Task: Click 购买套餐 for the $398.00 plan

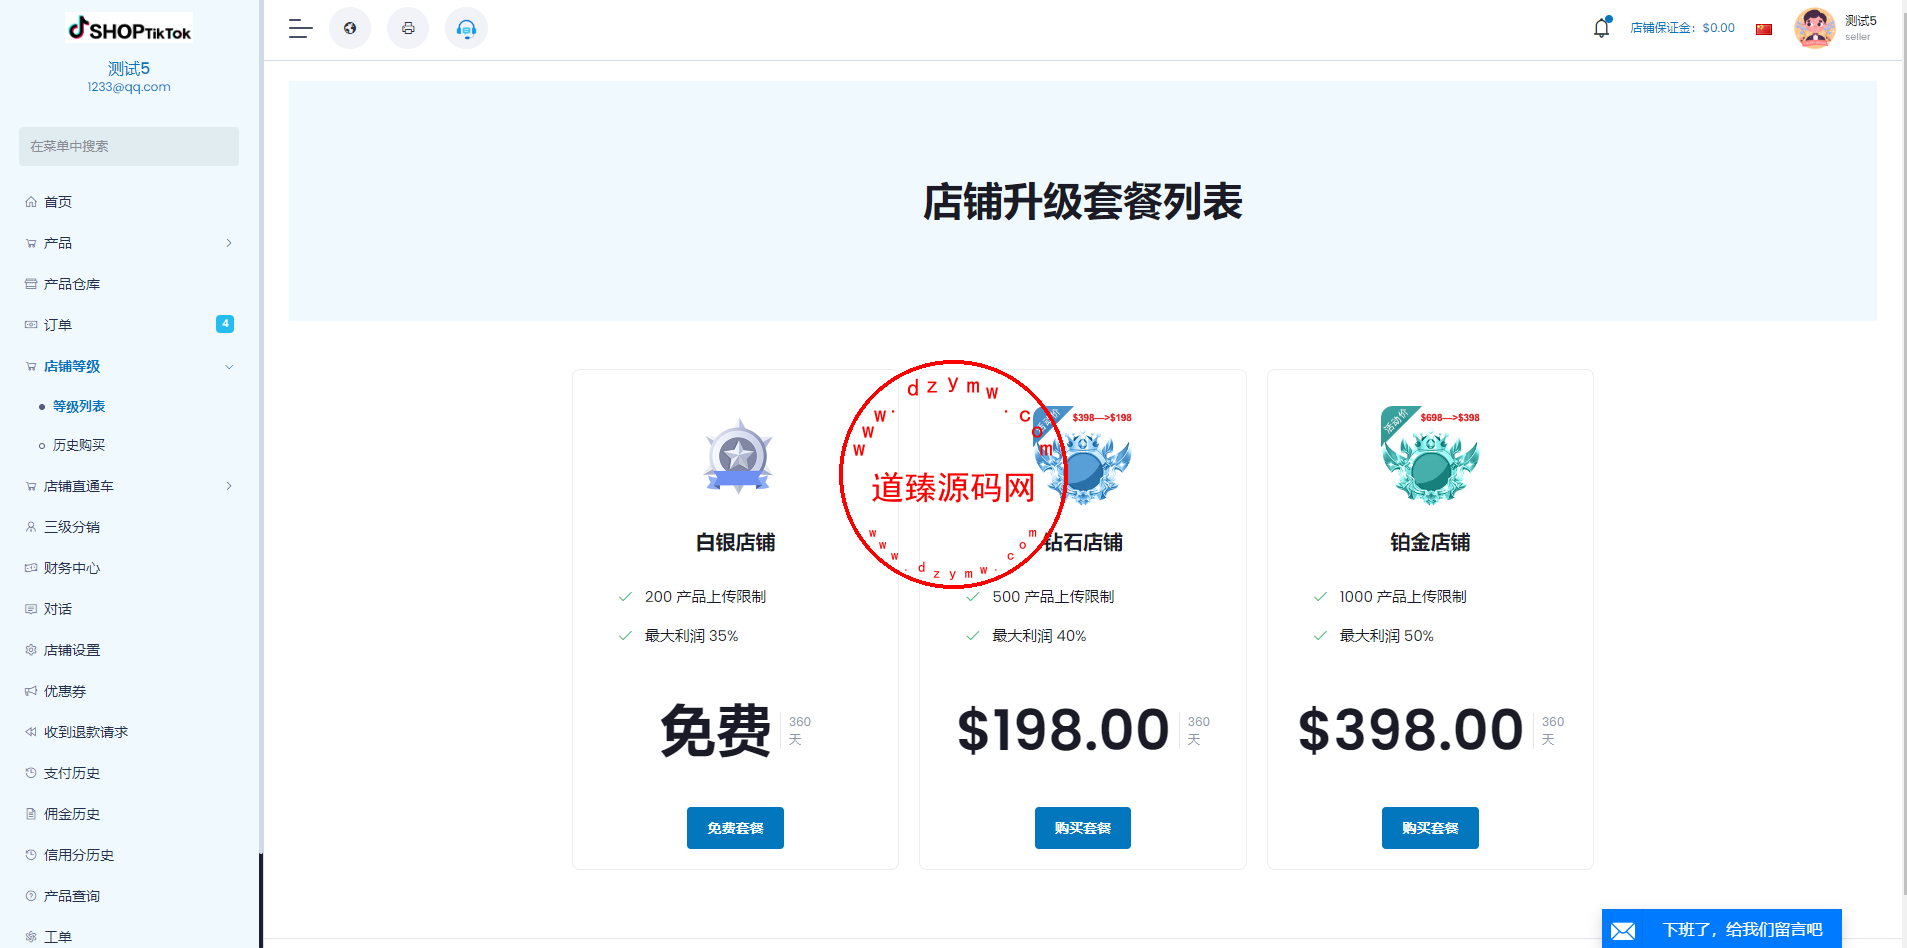Action: point(1430,828)
